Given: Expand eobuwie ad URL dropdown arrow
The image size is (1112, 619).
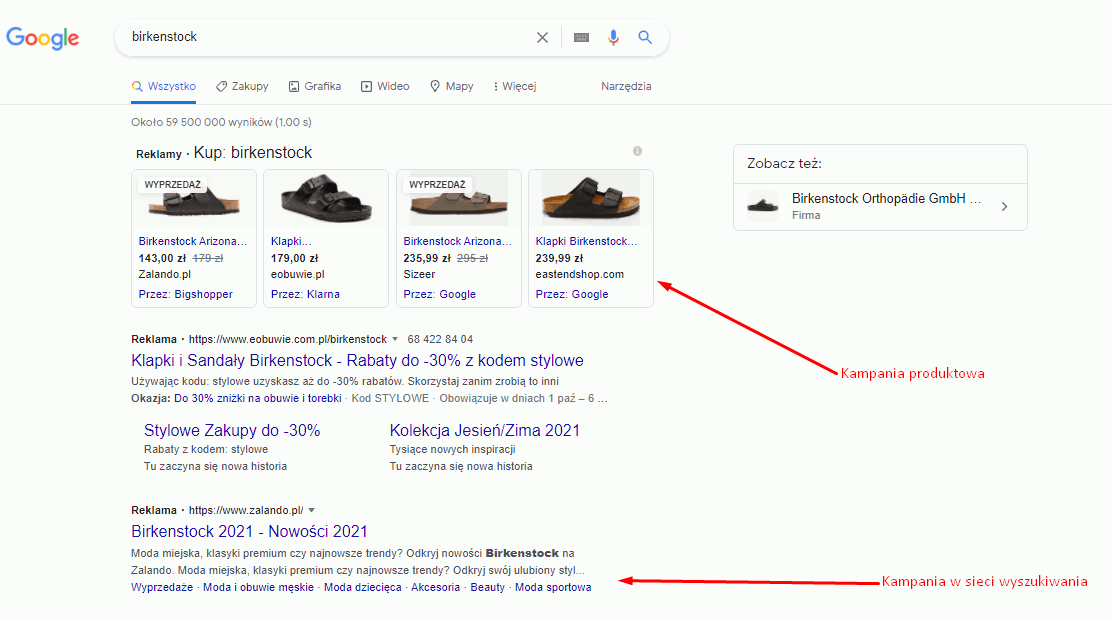Looking at the screenshot, I should (395, 339).
